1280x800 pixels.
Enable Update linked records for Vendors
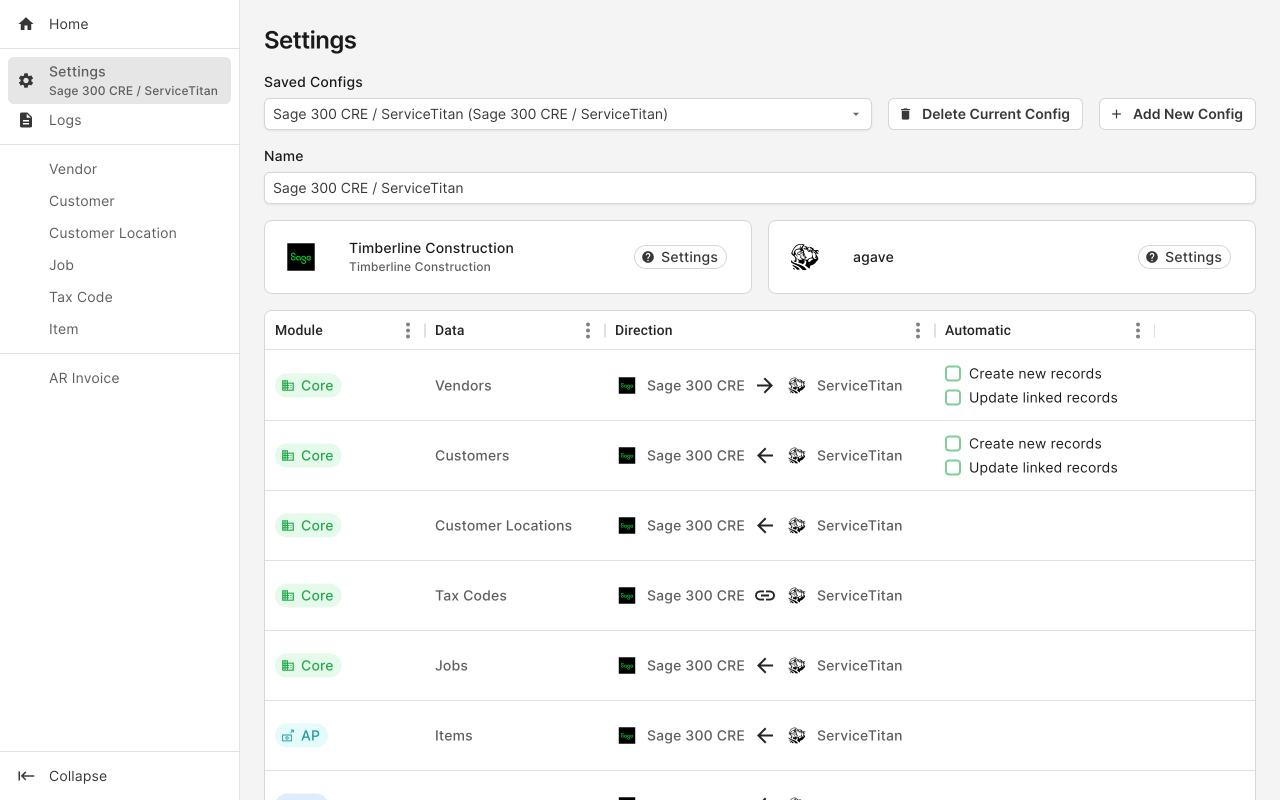(x=953, y=398)
